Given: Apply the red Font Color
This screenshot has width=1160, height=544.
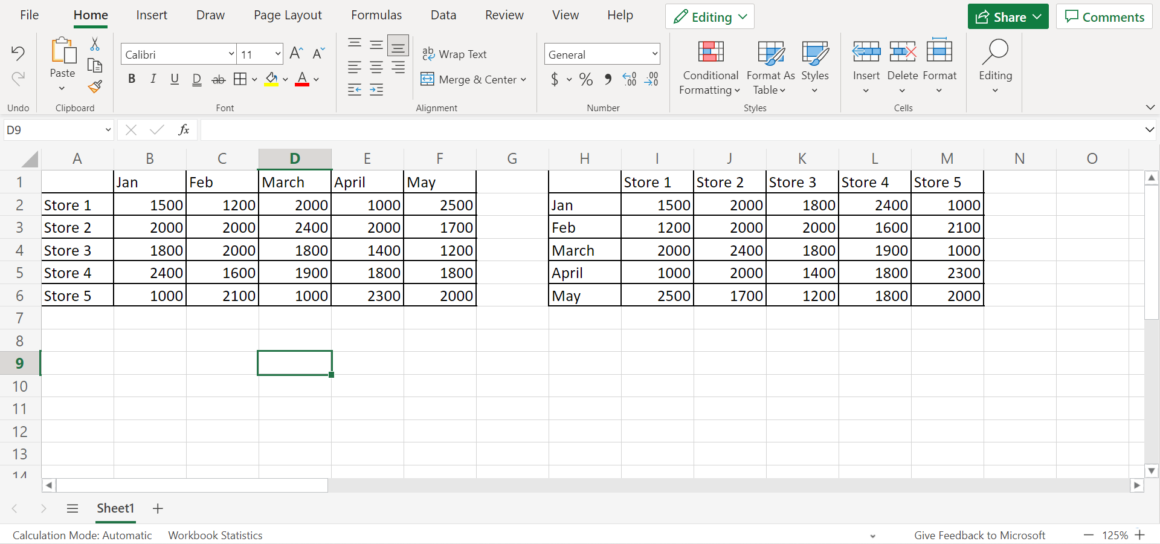Looking at the screenshot, I should coord(302,79).
